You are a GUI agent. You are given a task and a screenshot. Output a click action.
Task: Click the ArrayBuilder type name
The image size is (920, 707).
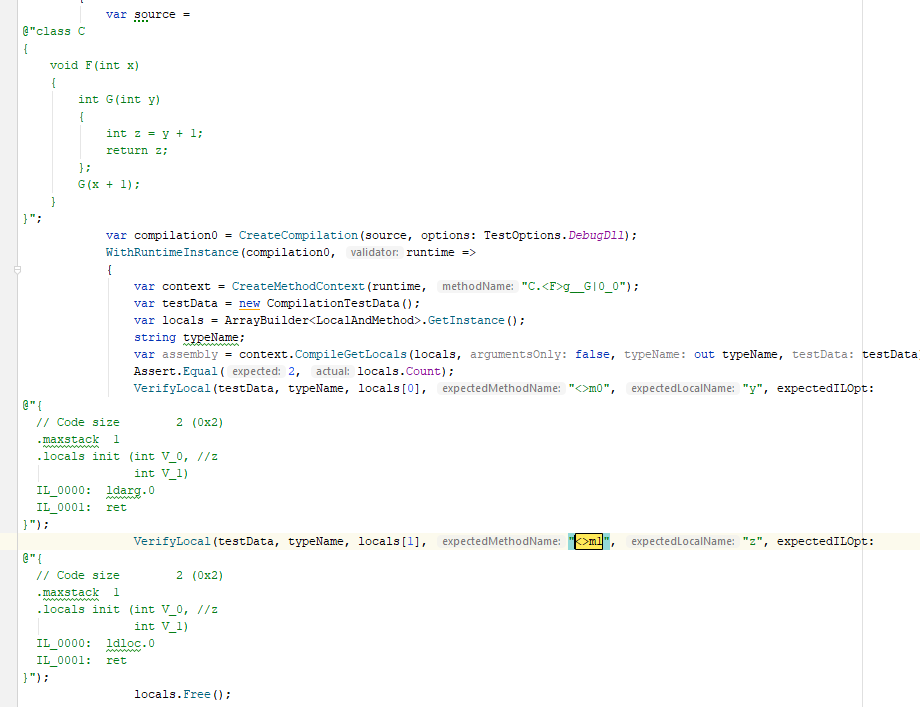[266, 320]
